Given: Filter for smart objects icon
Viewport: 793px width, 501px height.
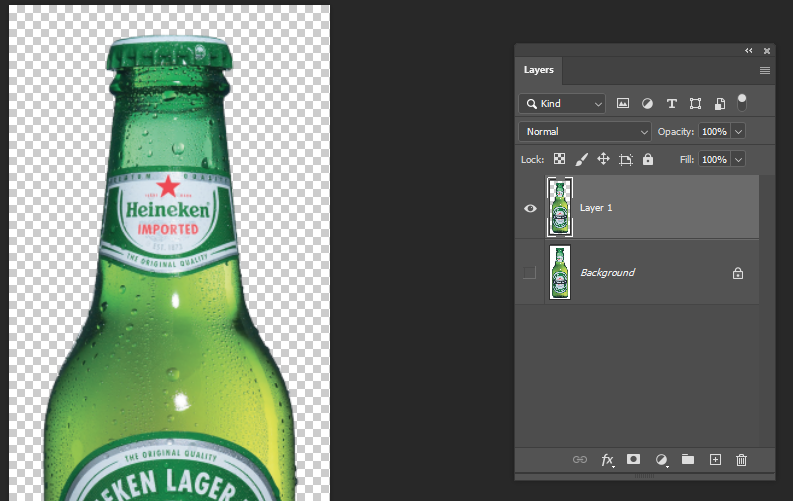Looking at the screenshot, I should 719,104.
